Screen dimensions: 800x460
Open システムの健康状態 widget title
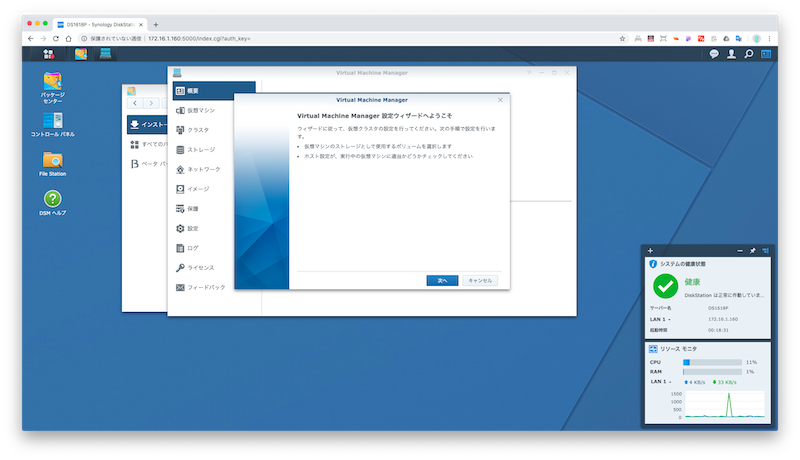[x=683, y=264]
